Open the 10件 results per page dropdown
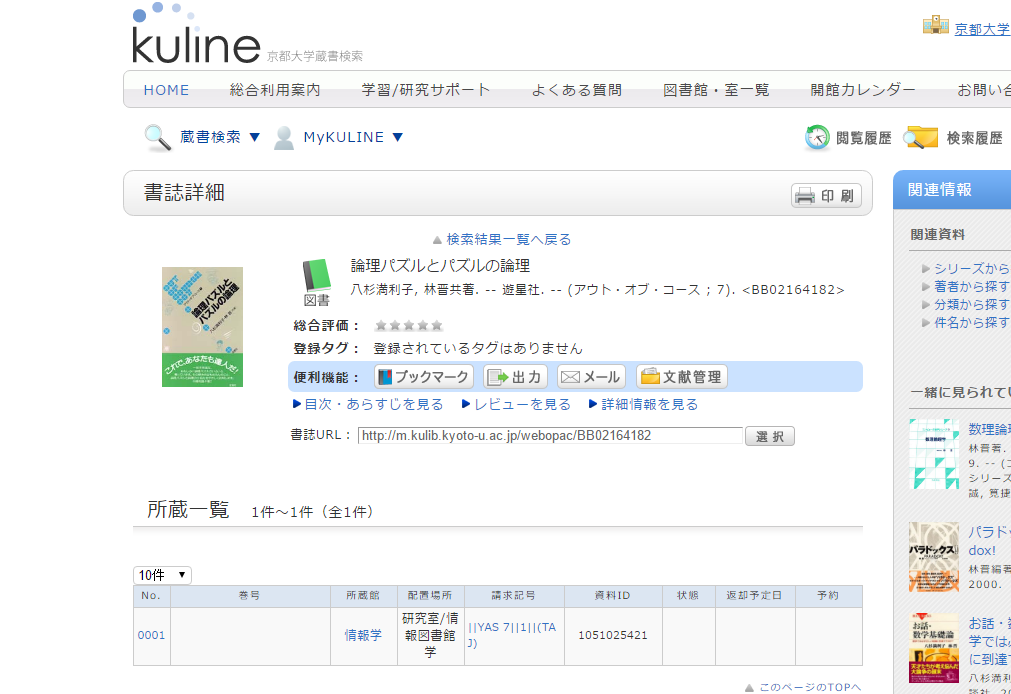 [x=162, y=575]
